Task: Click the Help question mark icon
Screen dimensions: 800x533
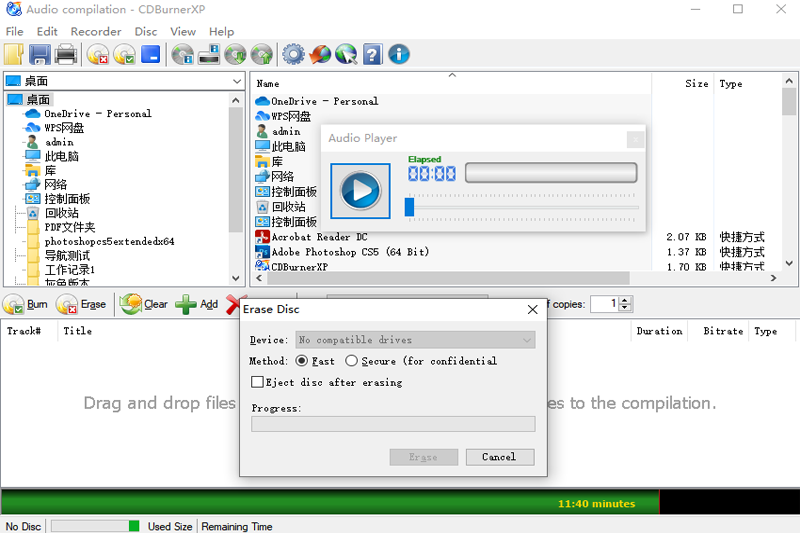Action: [372, 55]
